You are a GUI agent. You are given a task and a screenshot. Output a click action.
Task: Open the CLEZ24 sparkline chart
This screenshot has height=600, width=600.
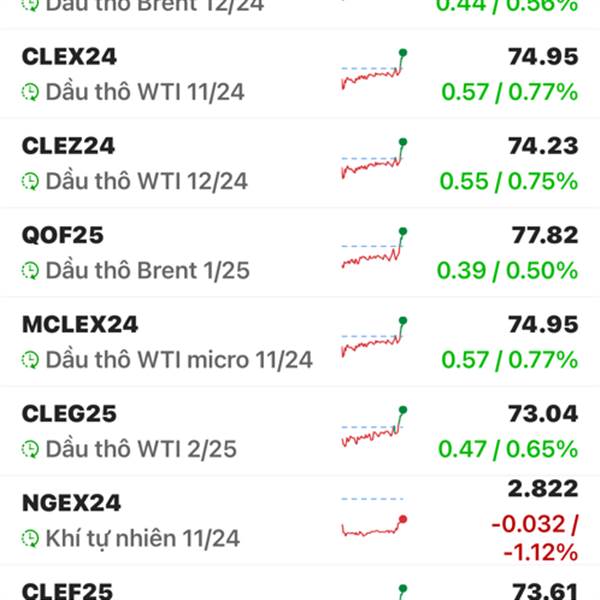click(x=374, y=158)
